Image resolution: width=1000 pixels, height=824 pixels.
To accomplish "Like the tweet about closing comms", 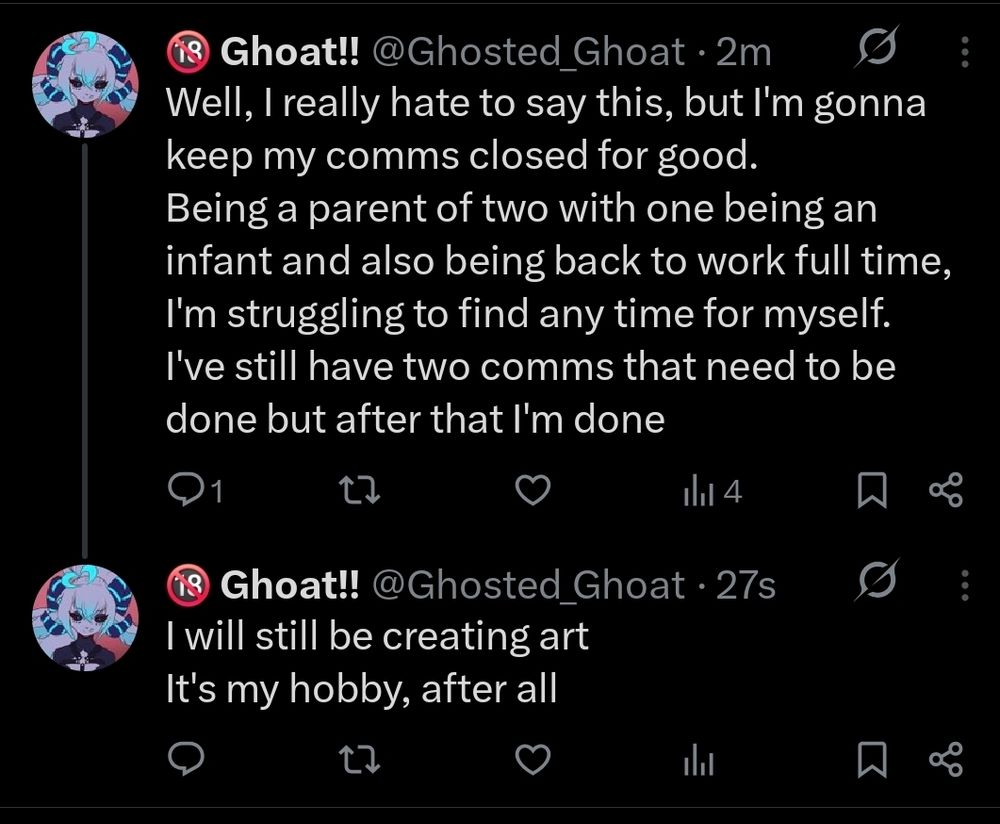I will [x=533, y=490].
